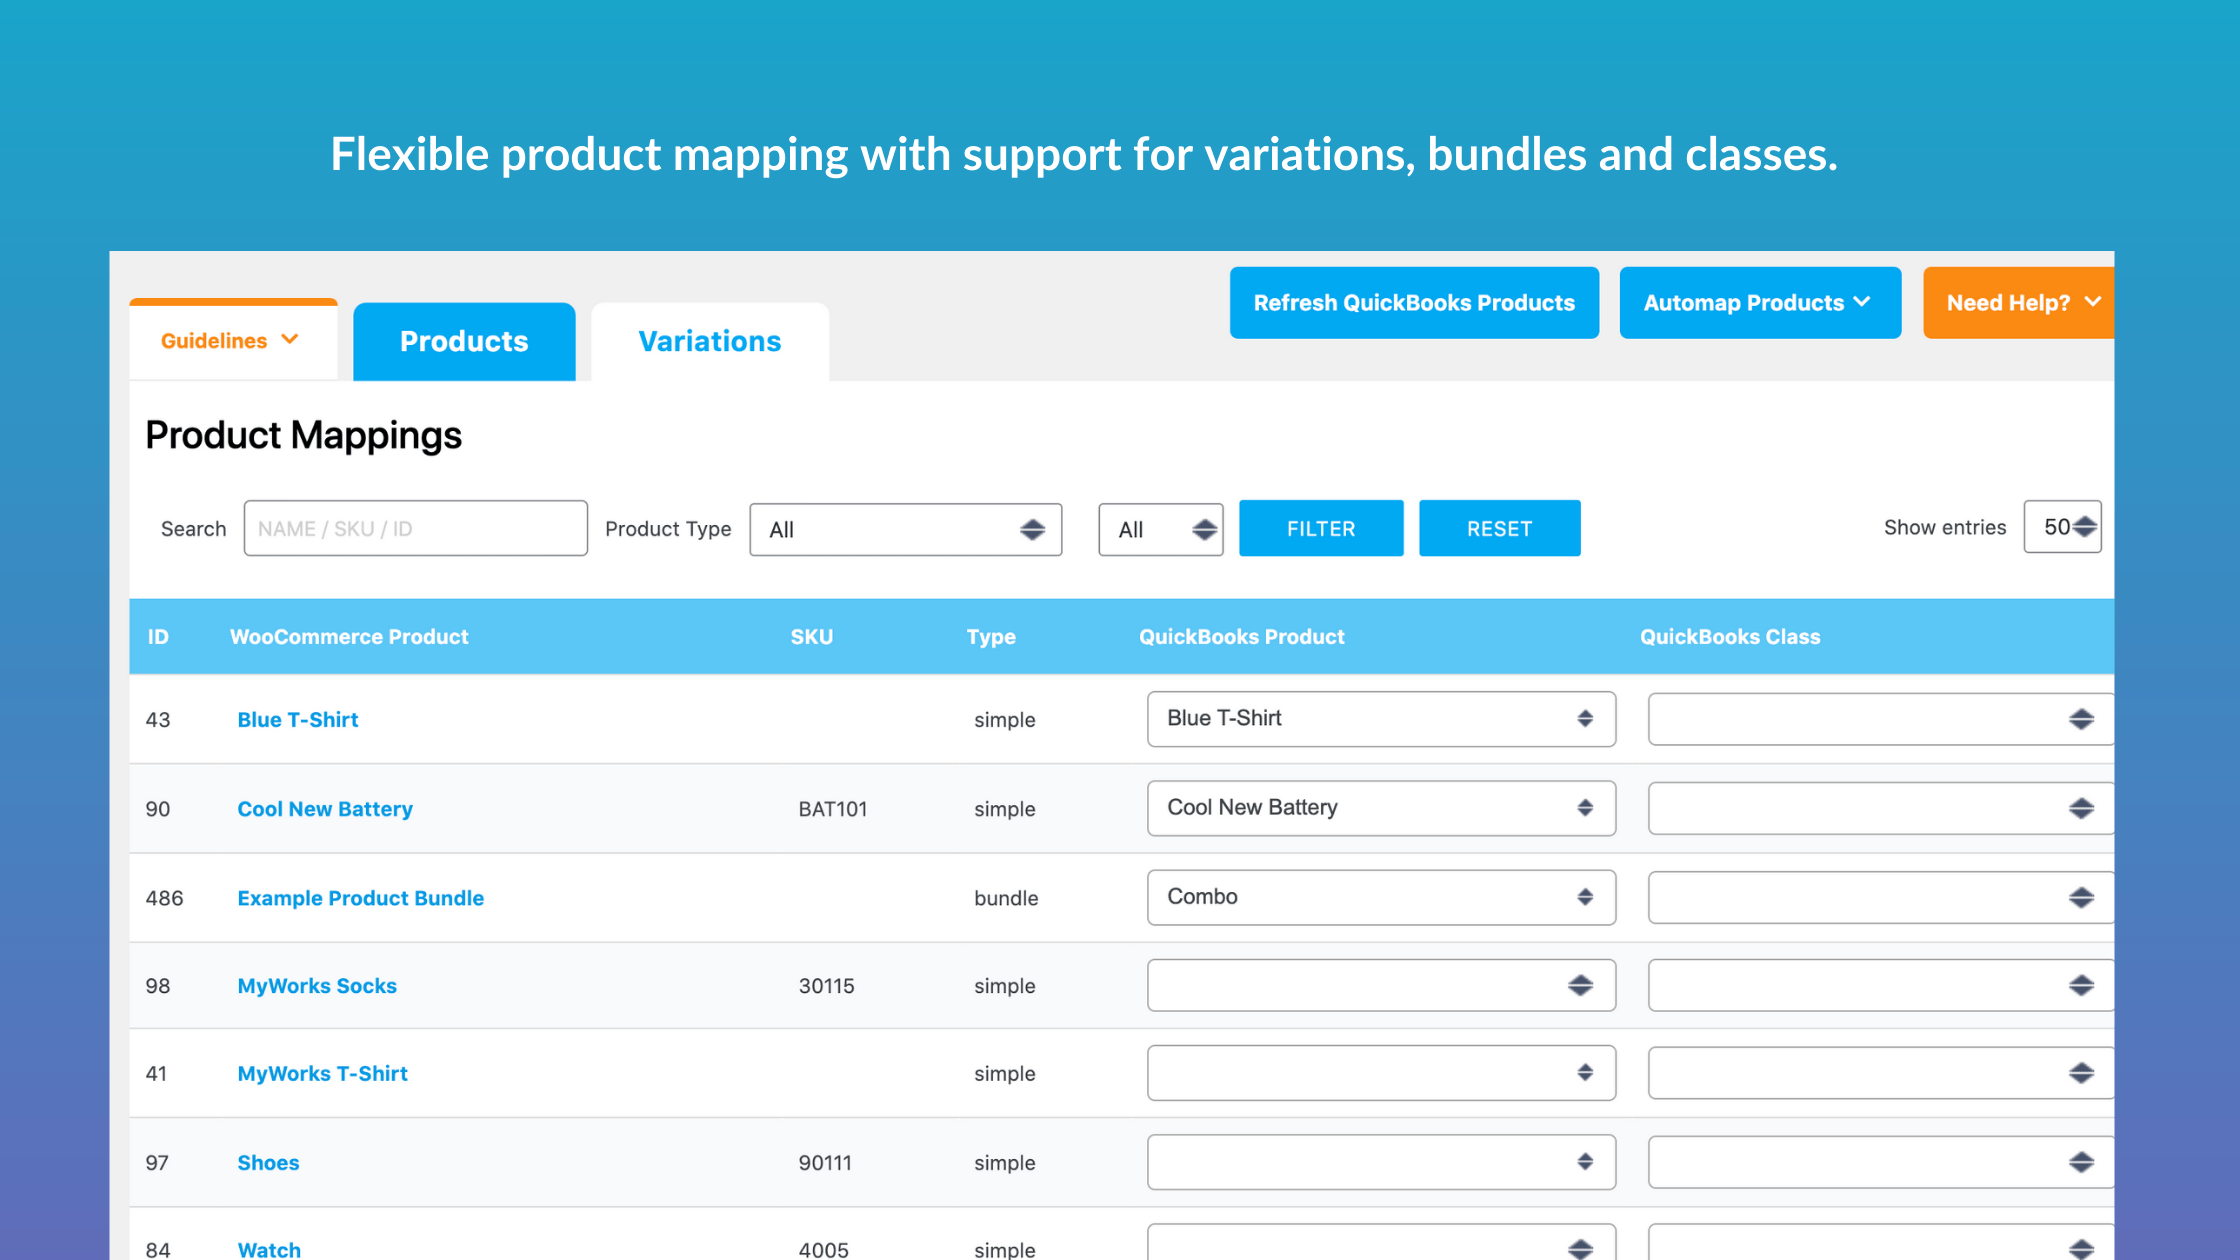Open the MyWorks T-Shirt product link
Image resolution: width=2240 pixels, height=1260 pixels.
click(x=322, y=1074)
